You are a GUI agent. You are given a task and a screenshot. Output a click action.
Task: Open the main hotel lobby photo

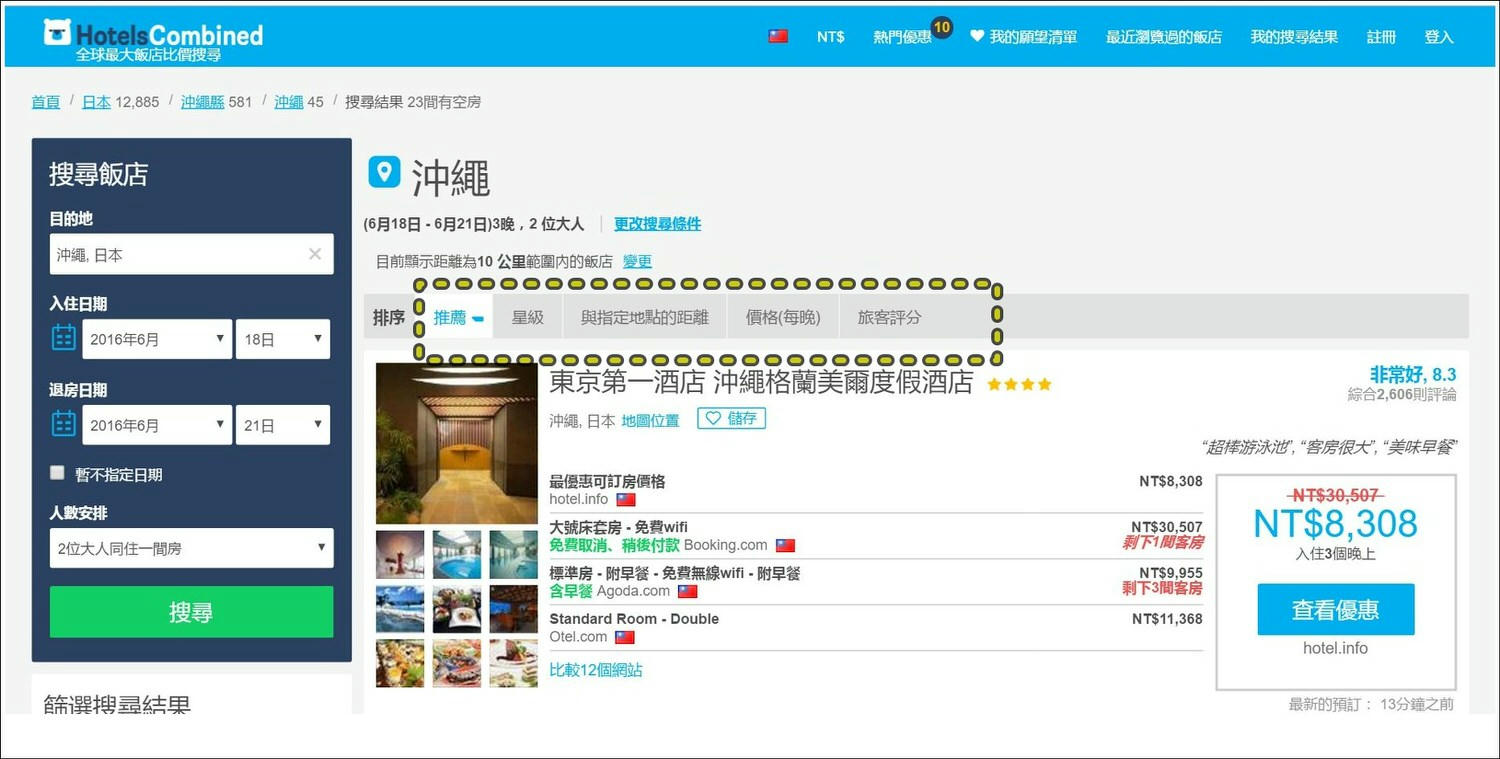pos(457,444)
